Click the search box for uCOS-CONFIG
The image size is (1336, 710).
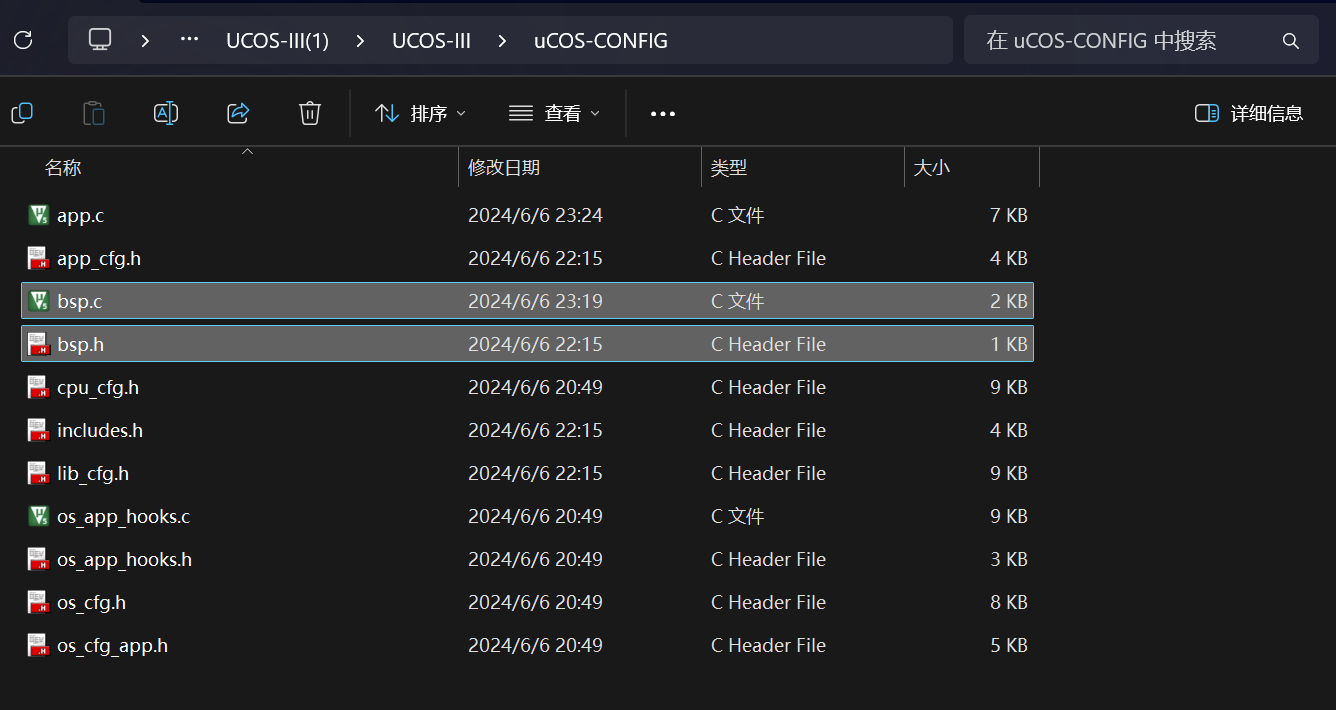click(x=1141, y=40)
